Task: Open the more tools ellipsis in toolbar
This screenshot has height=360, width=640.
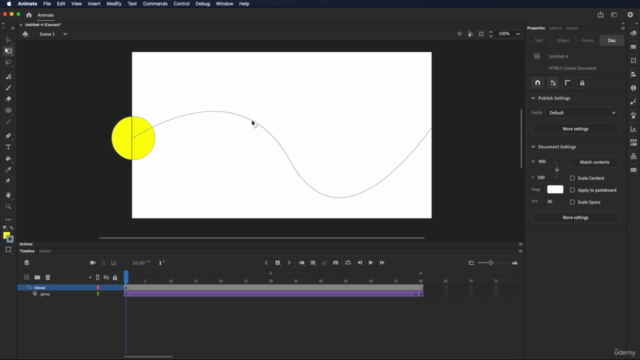Action: 8,220
